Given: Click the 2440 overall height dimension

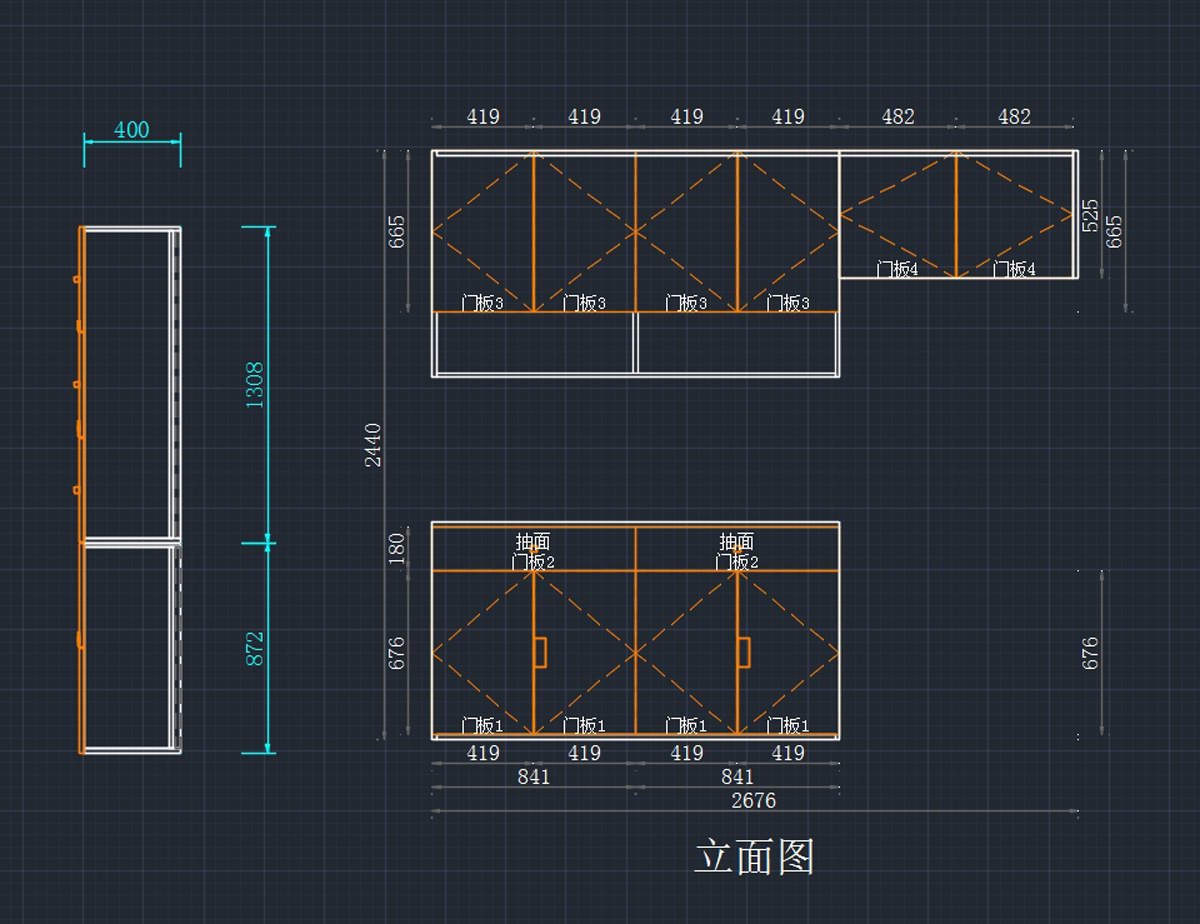Looking at the screenshot, I should (x=373, y=445).
